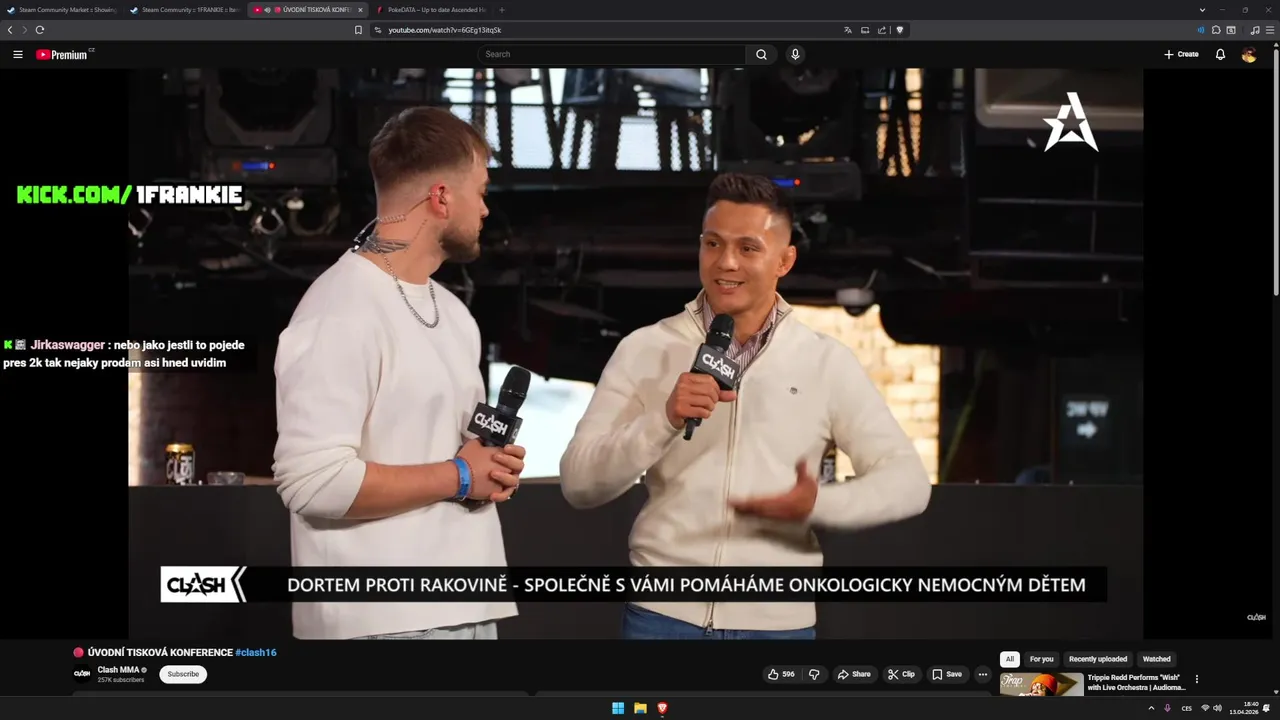The image size is (1280, 720).
Task: Open media control music note icon
Action: (1255, 30)
